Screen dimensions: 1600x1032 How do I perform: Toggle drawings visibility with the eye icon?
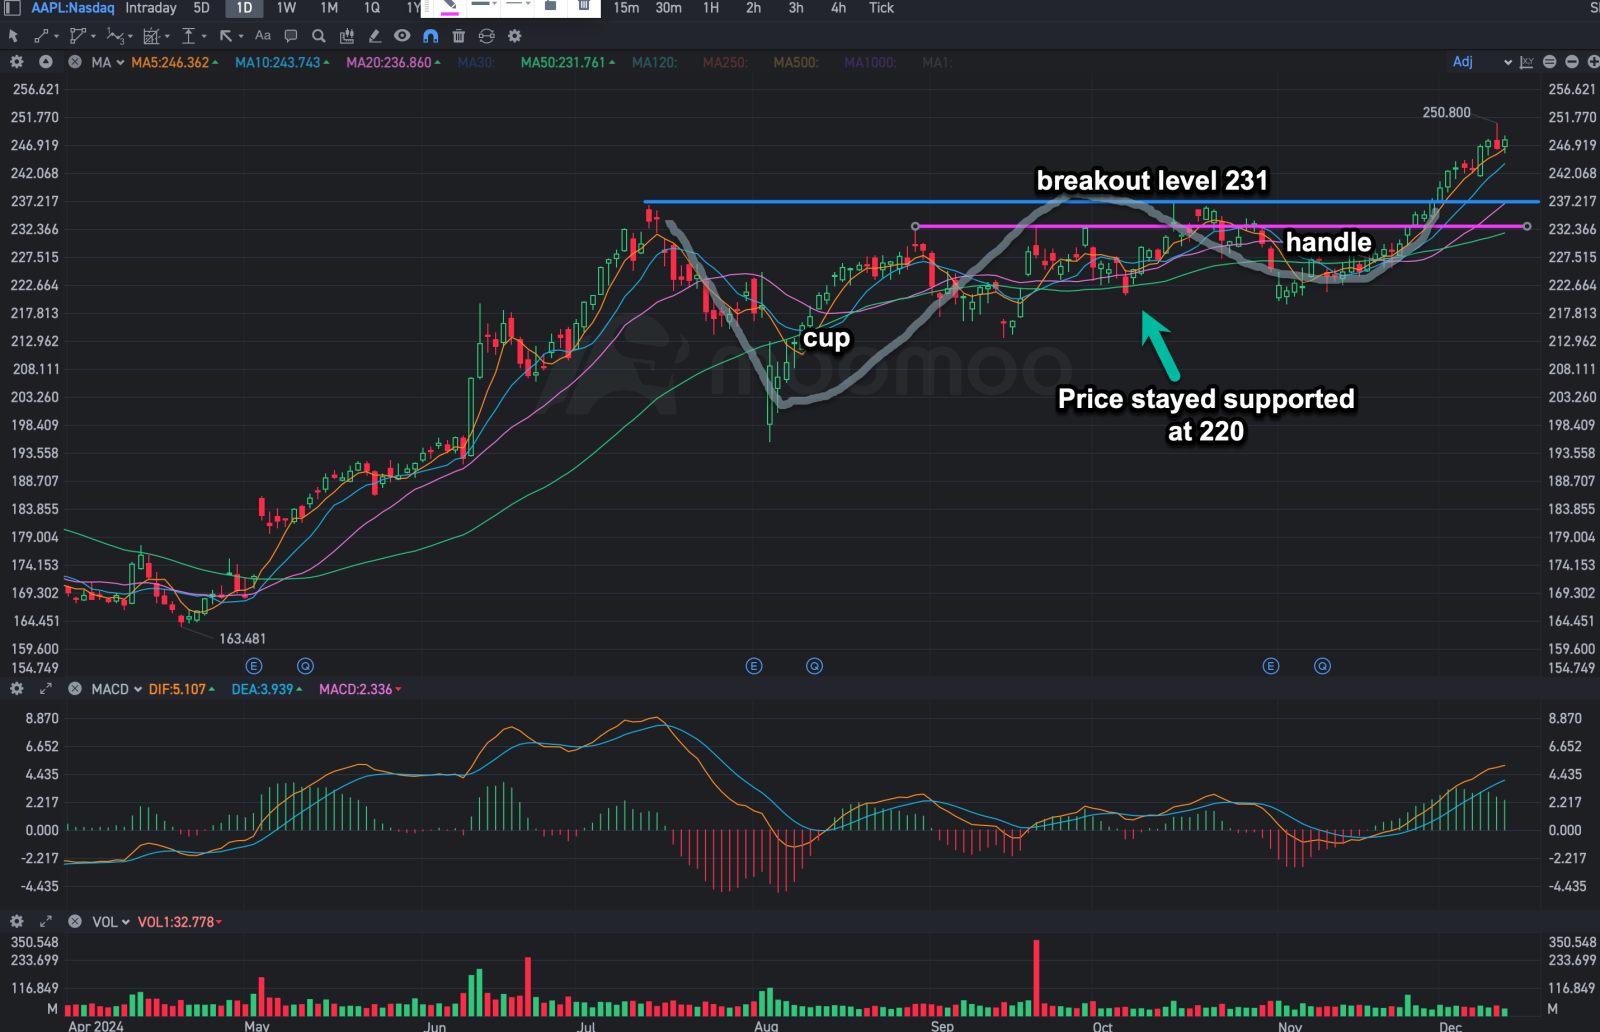(x=402, y=36)
